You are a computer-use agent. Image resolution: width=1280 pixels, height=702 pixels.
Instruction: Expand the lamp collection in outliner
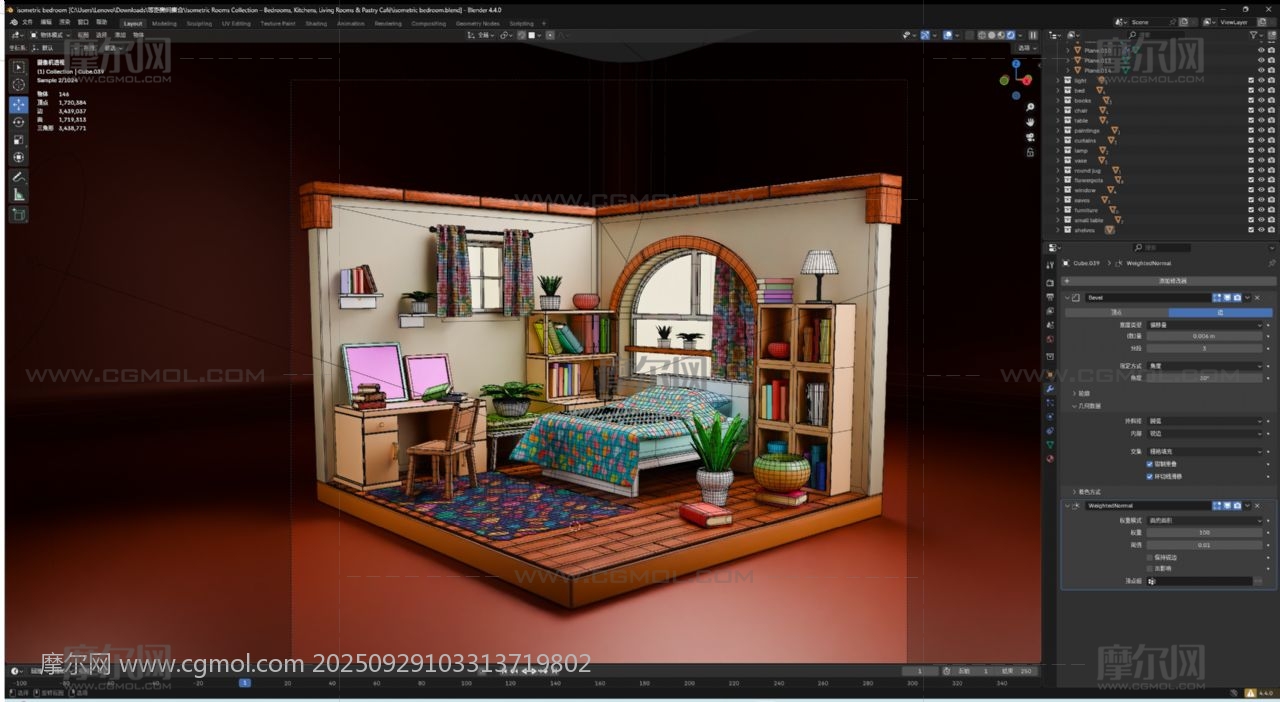1058,150
